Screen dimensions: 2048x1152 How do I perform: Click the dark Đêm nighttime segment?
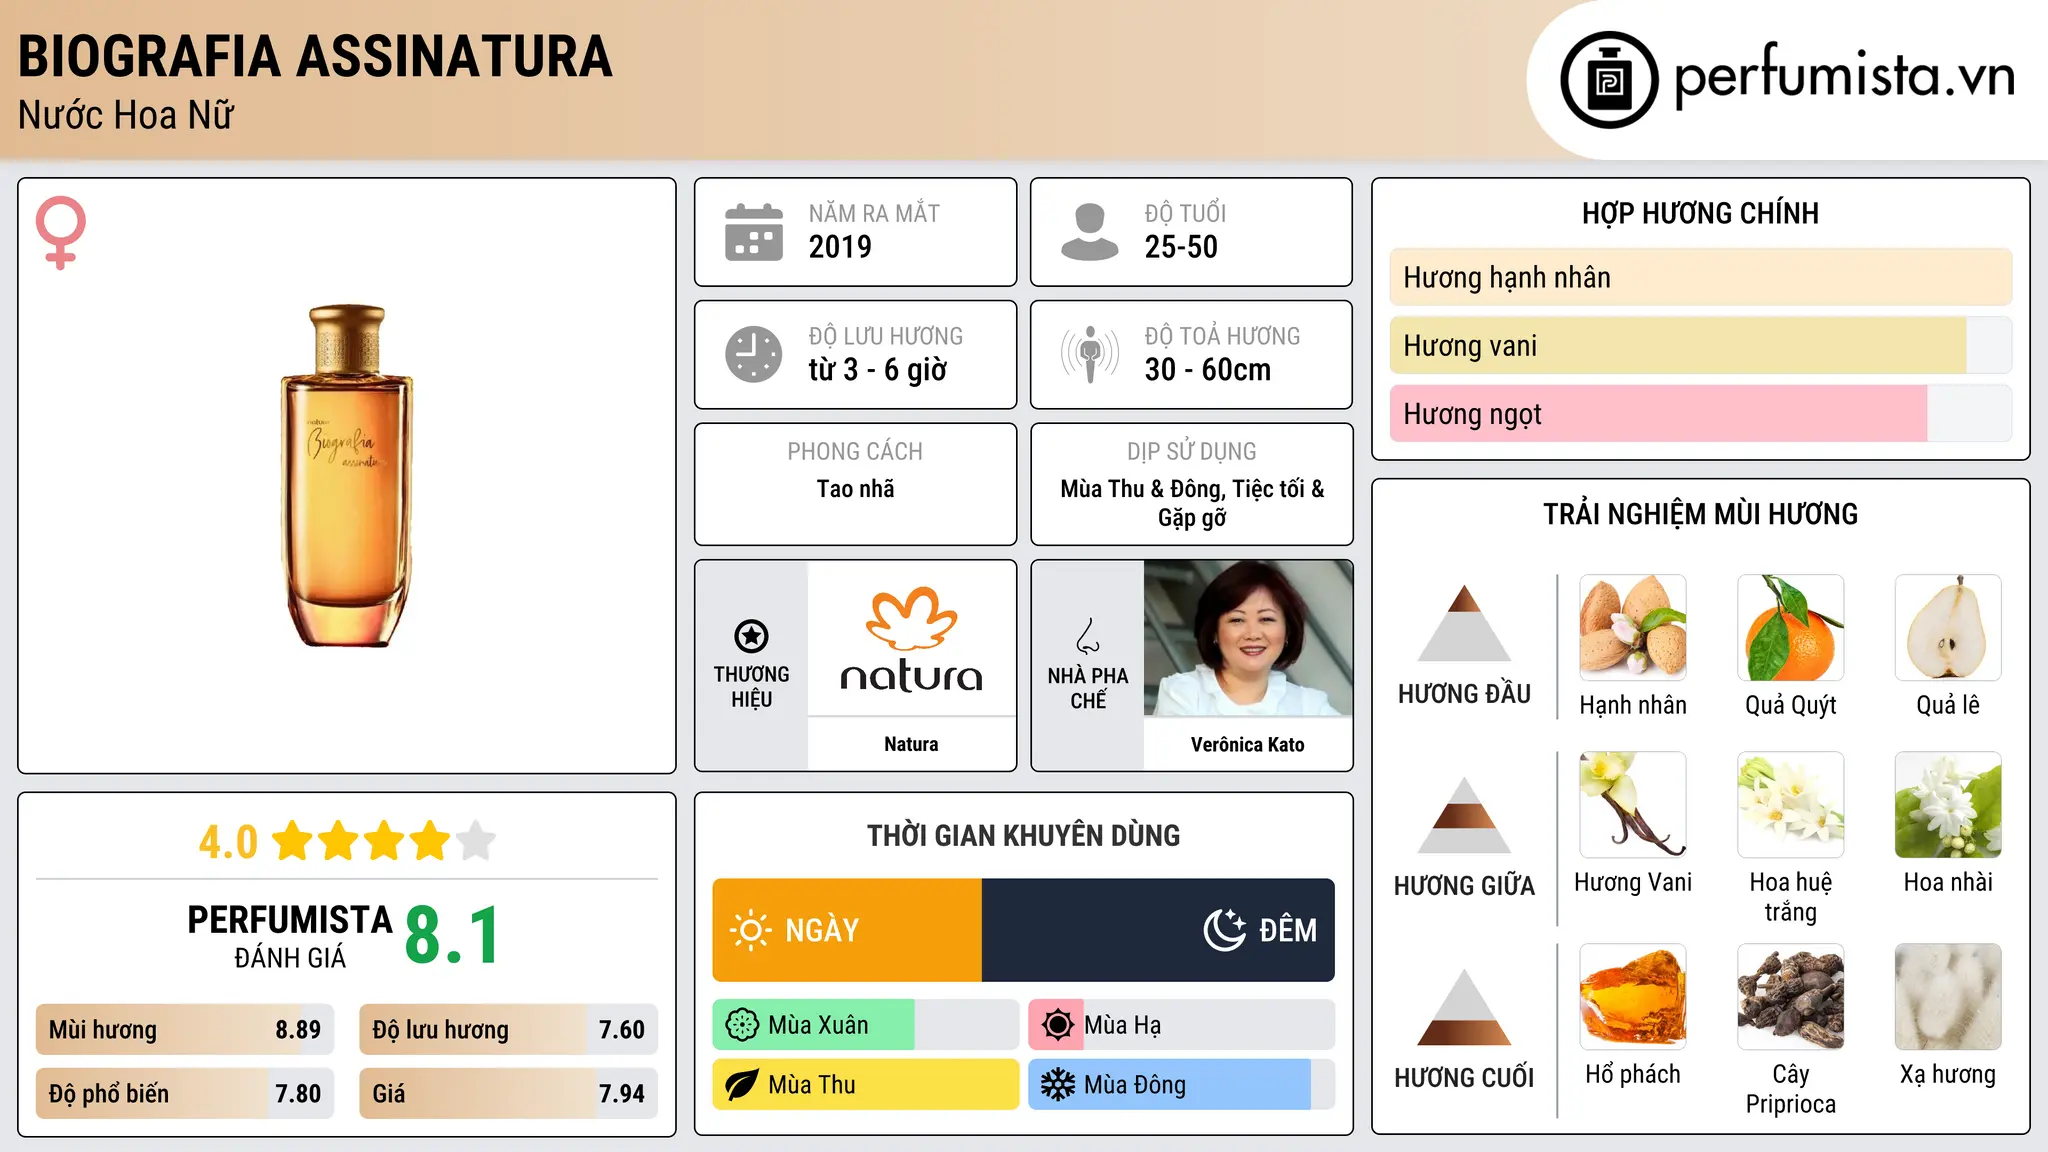point(1158,930)
